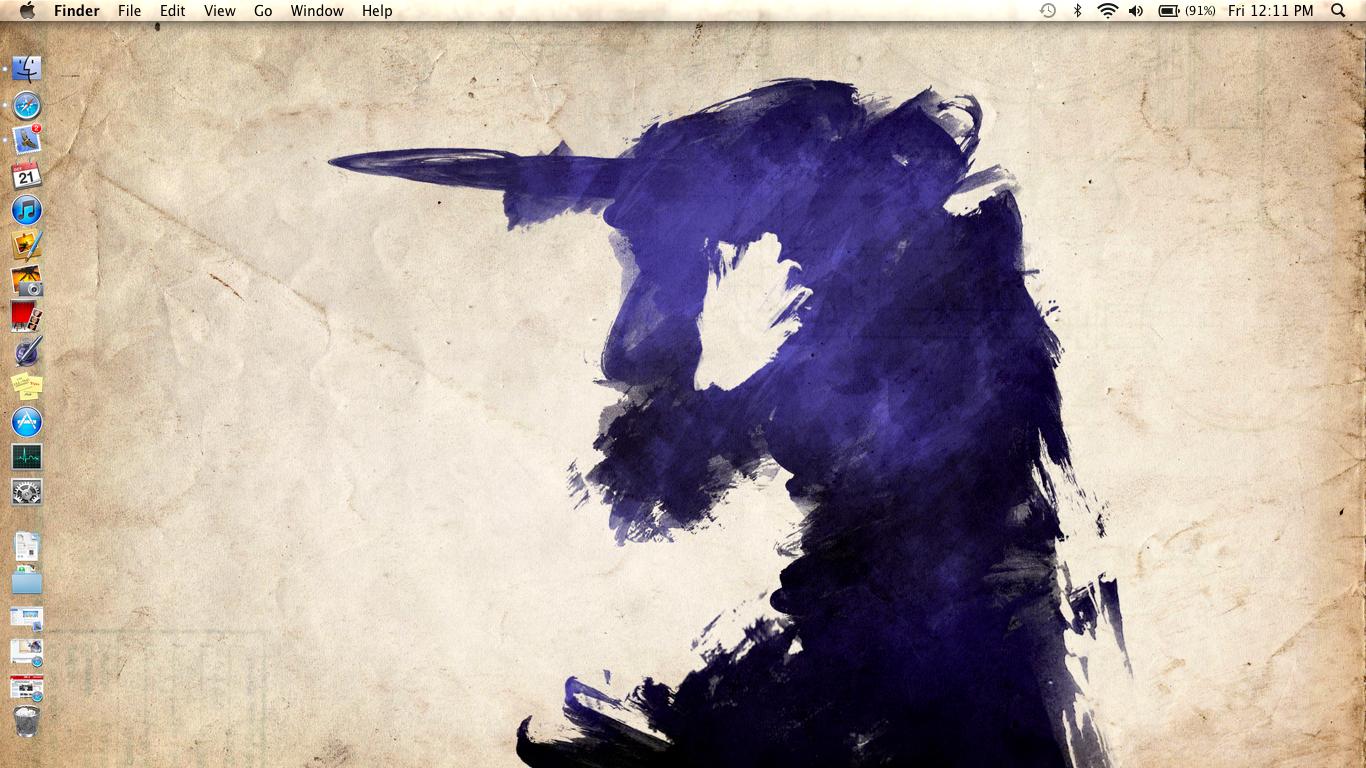This screenshot has height=768, width=1366.
Task: Click the battery status showing 91%
Action: pyautogui.click(x=1187, y=11)
